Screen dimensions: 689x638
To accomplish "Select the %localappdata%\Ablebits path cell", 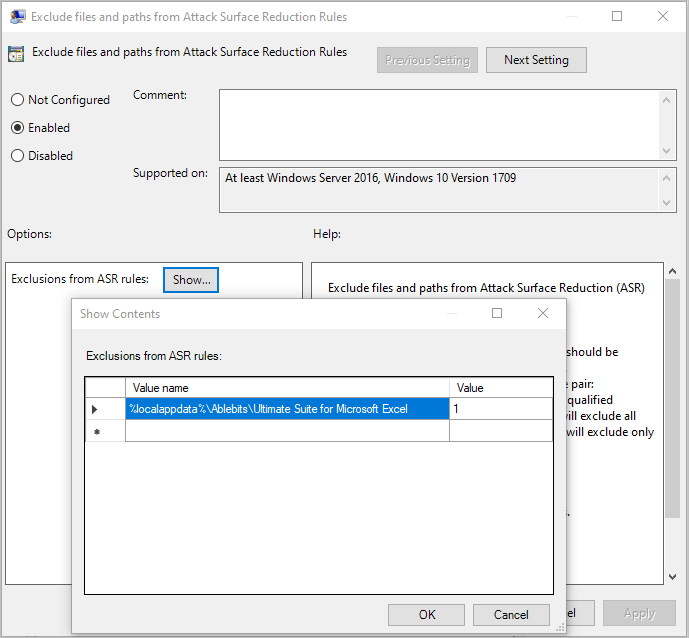I will tap(287, 409).
